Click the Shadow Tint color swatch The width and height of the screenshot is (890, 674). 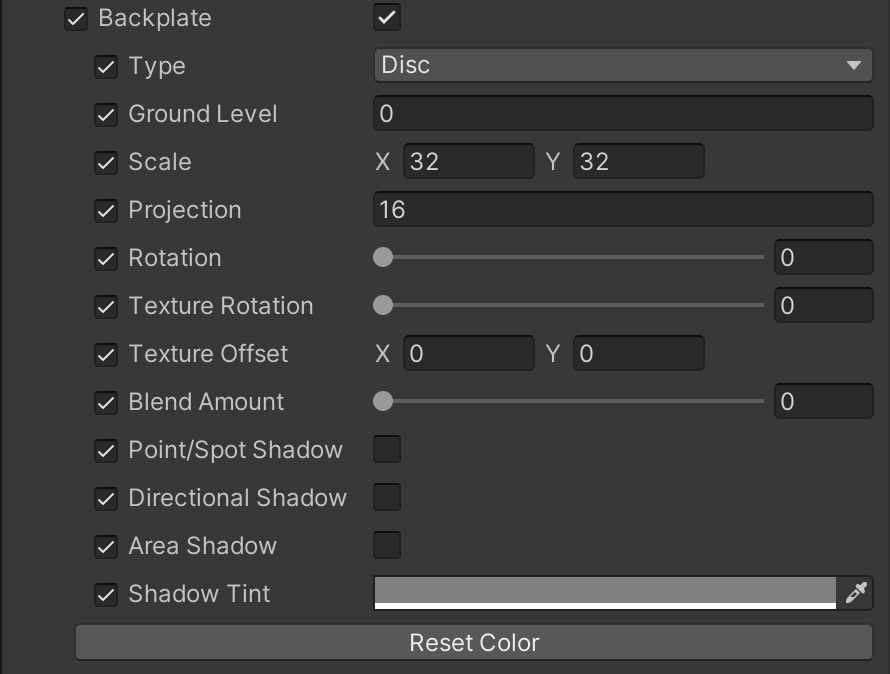click(x=604, y=592)
